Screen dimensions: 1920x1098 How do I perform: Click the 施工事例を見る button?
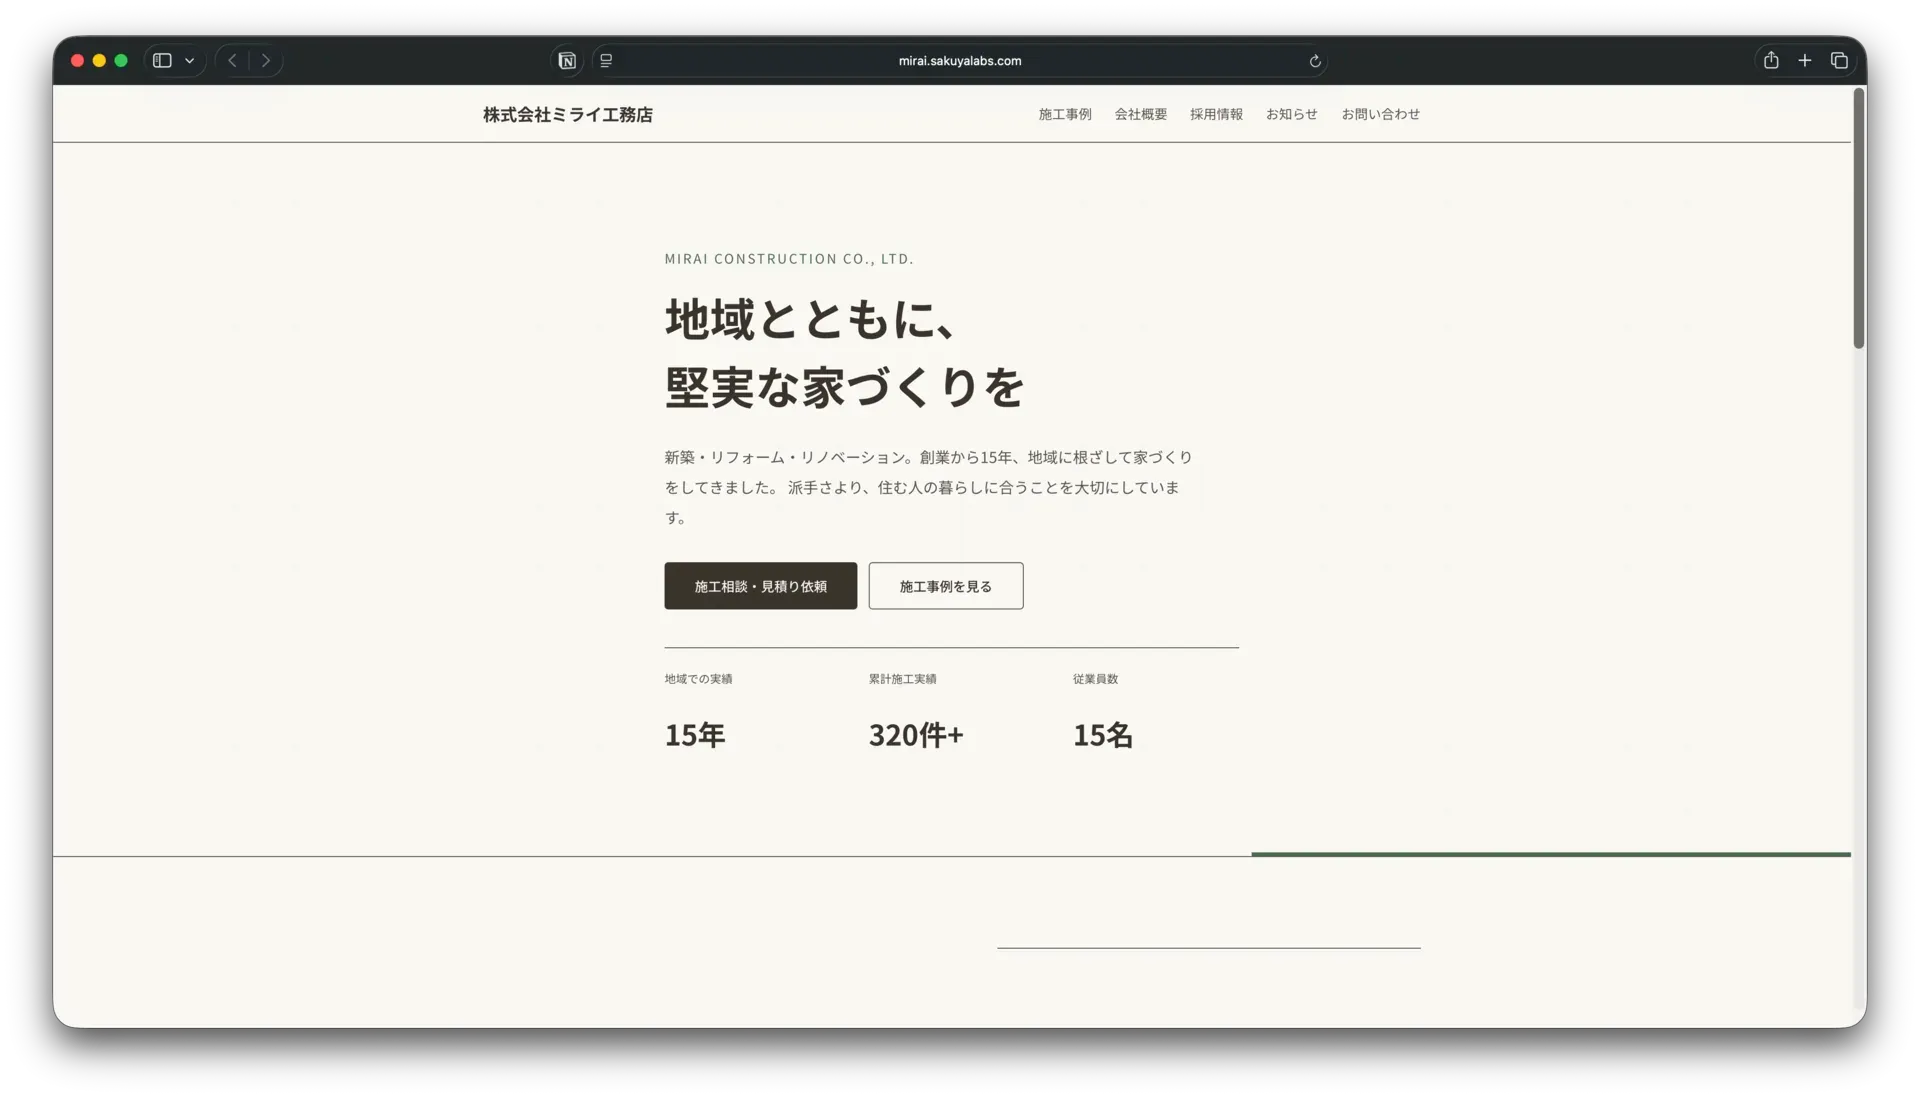point(946,586)
